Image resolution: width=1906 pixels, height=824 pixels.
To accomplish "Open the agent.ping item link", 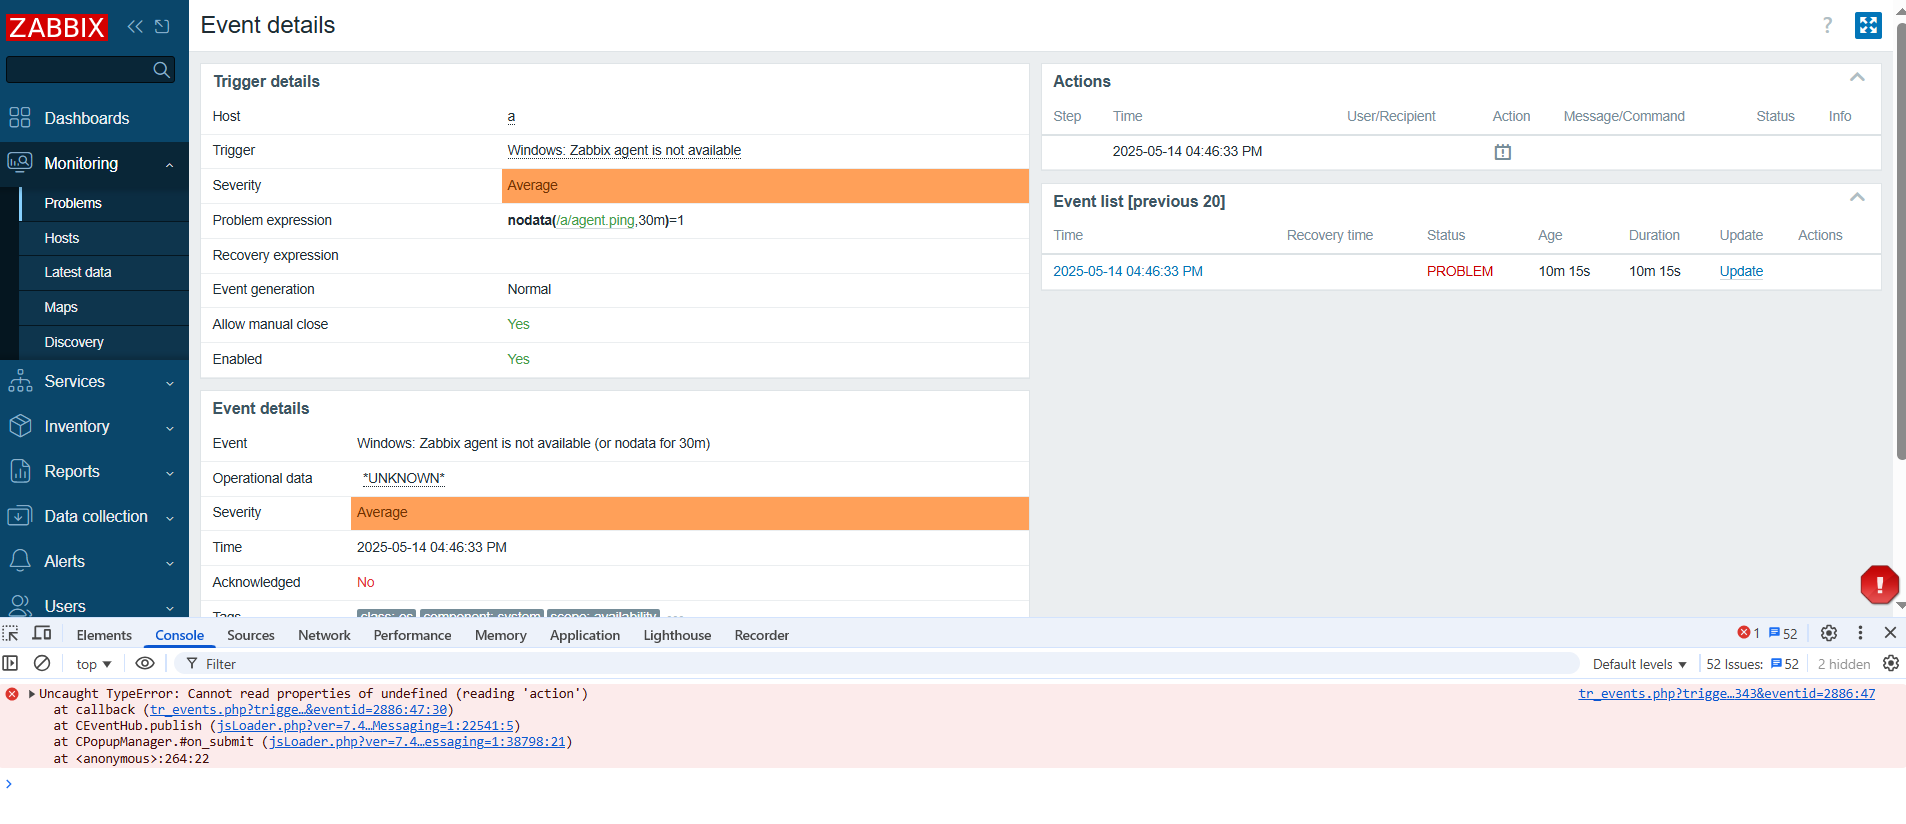I will tap(596, 220).
